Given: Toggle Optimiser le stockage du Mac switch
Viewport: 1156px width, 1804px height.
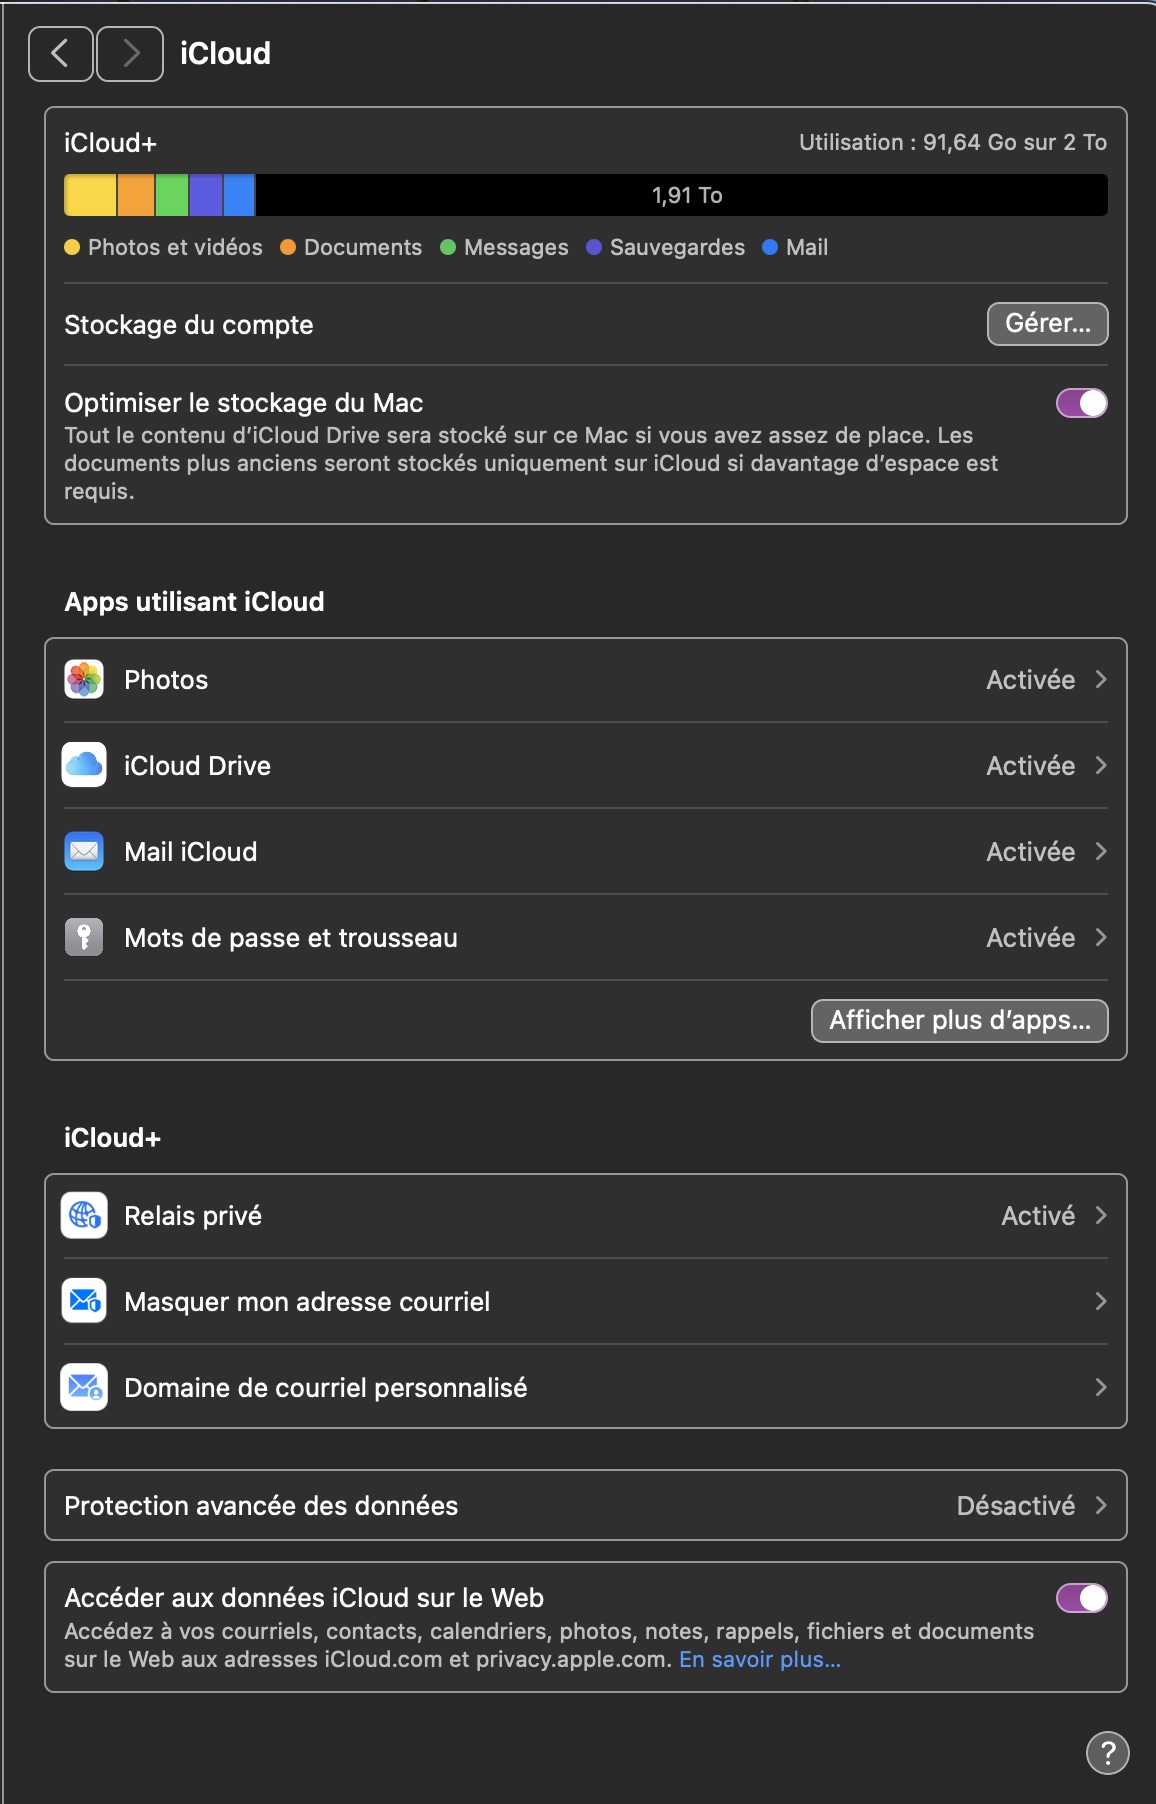Looking at the screenshot, I should (x=1082, y=404).
